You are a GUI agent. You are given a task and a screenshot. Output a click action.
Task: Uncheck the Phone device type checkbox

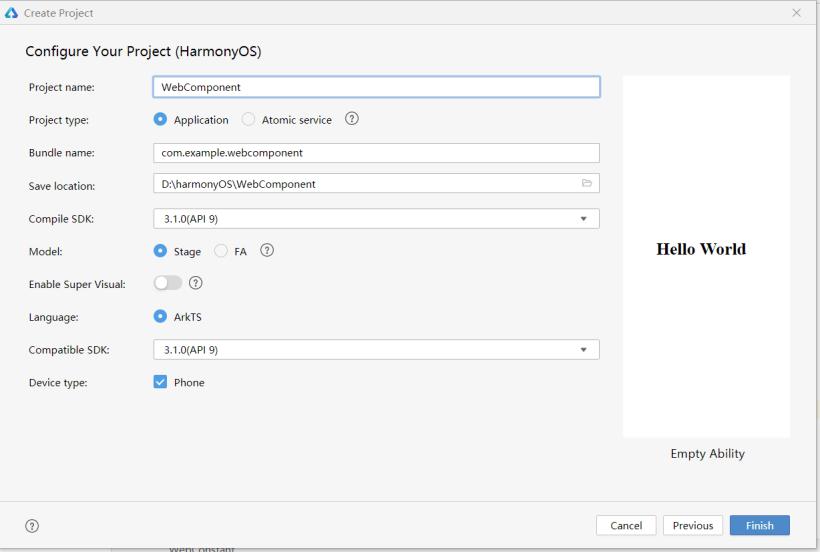pos(160,382)
